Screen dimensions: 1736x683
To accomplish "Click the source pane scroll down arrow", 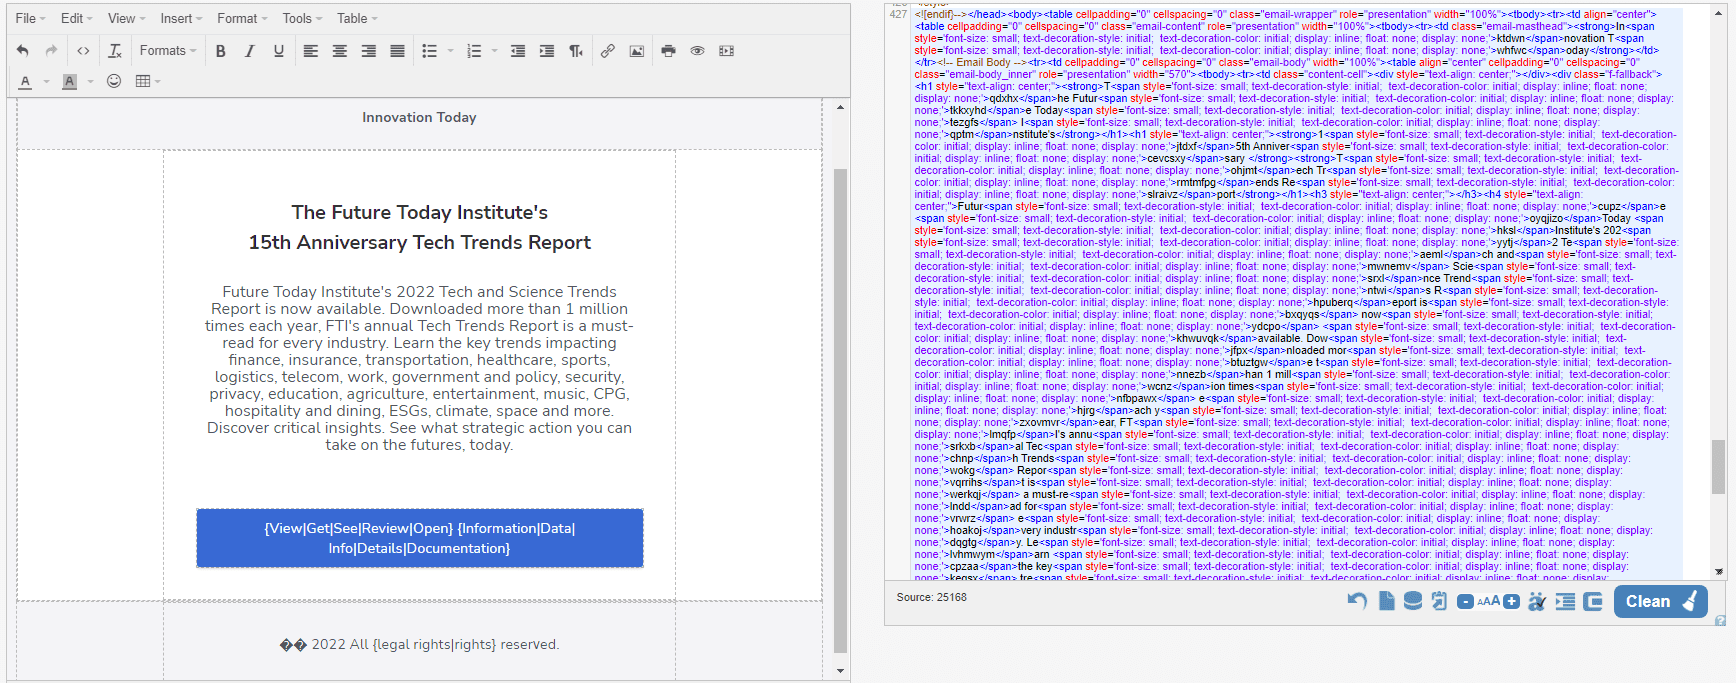I will [x=1719, y=572].
